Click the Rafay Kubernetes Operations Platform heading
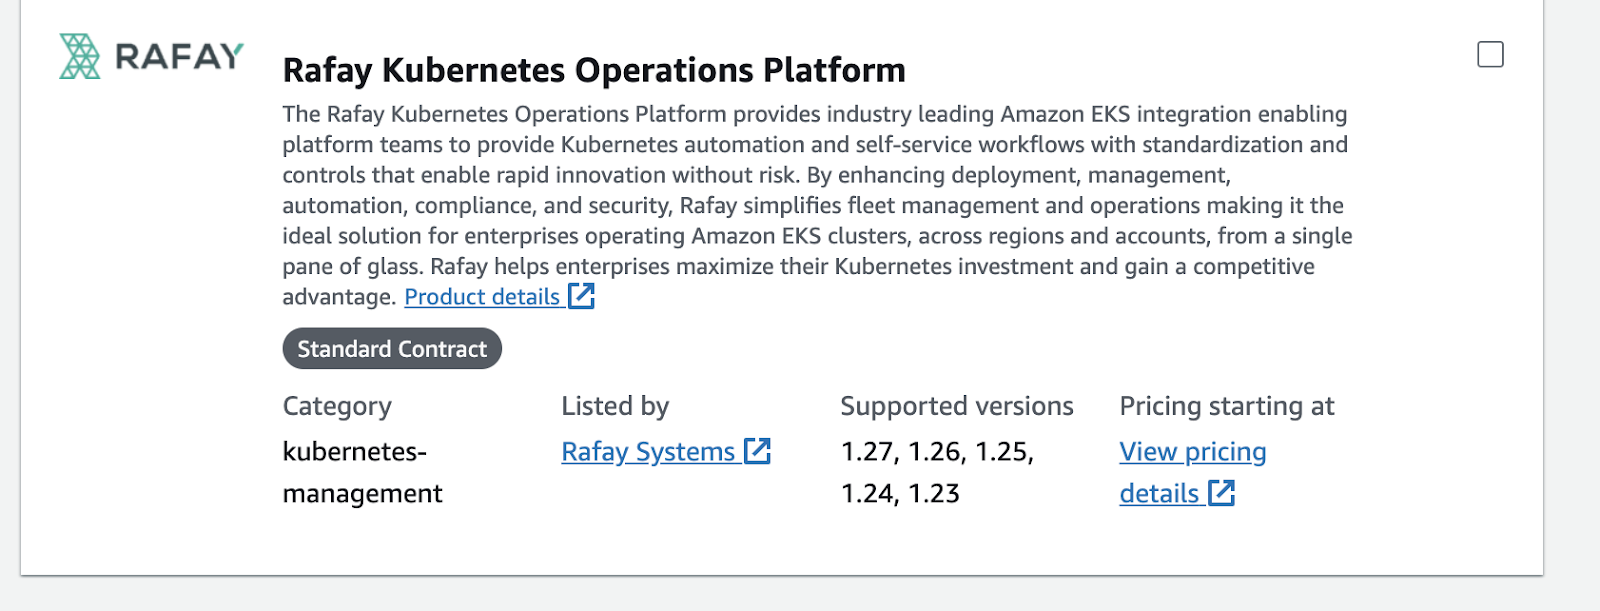The image size is (1600, 611). coord(594,70)
